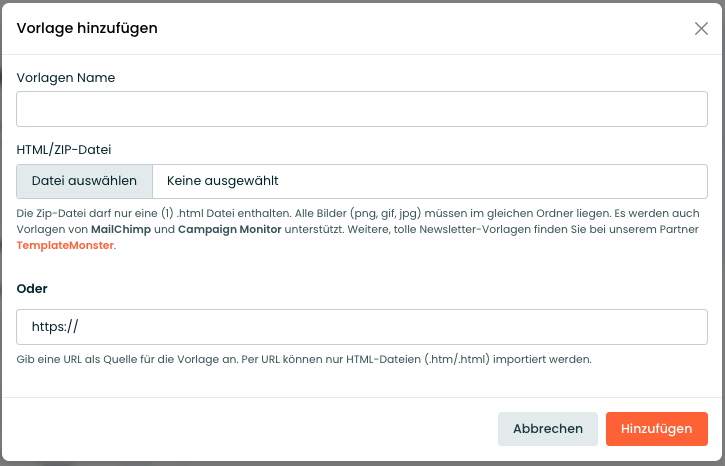
Task: Click the HTML/ZIP-Datei label
Action: click(64, 150)
